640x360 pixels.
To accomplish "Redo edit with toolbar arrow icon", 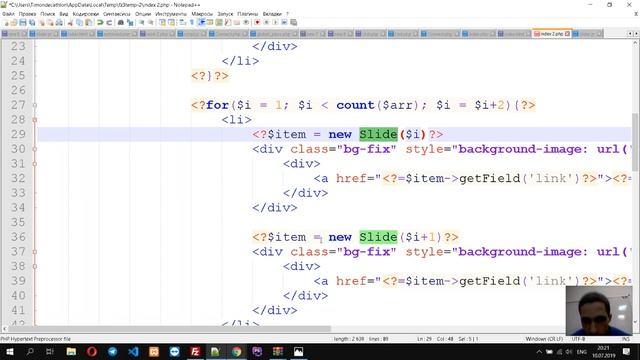I will tap(109, 22).
